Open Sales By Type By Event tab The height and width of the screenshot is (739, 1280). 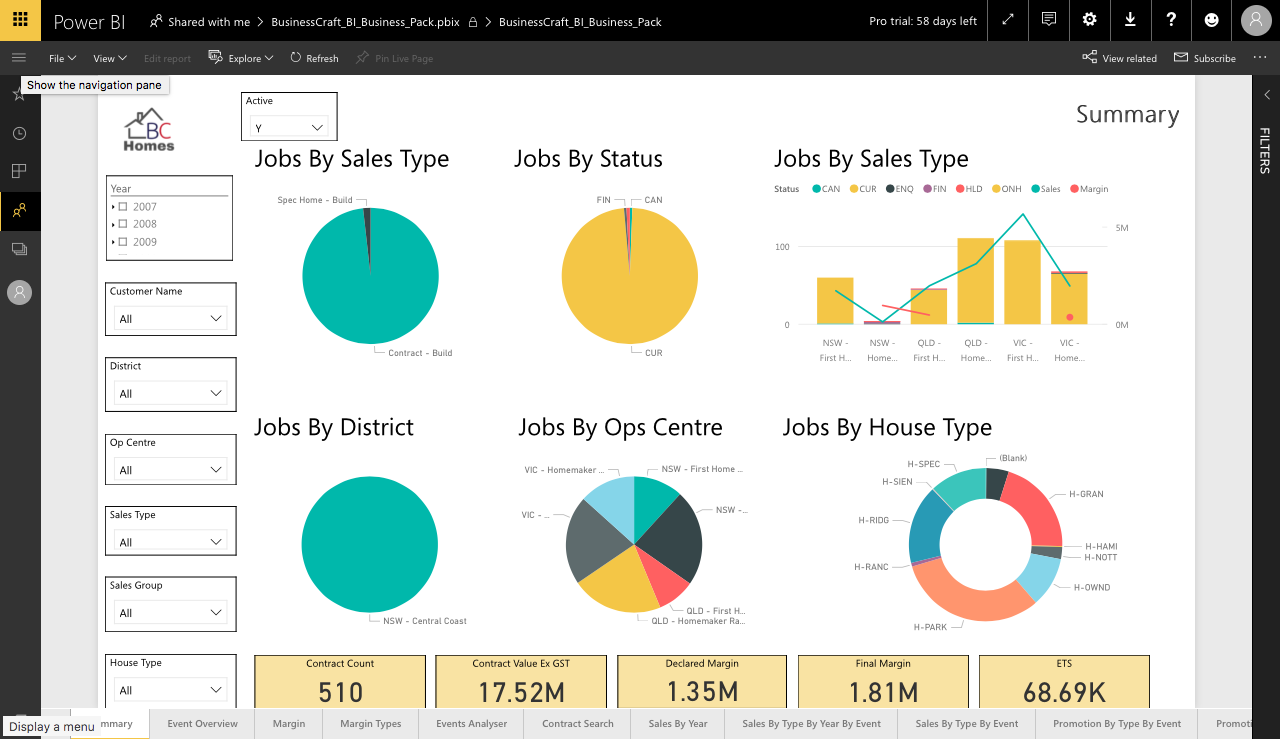966,723
